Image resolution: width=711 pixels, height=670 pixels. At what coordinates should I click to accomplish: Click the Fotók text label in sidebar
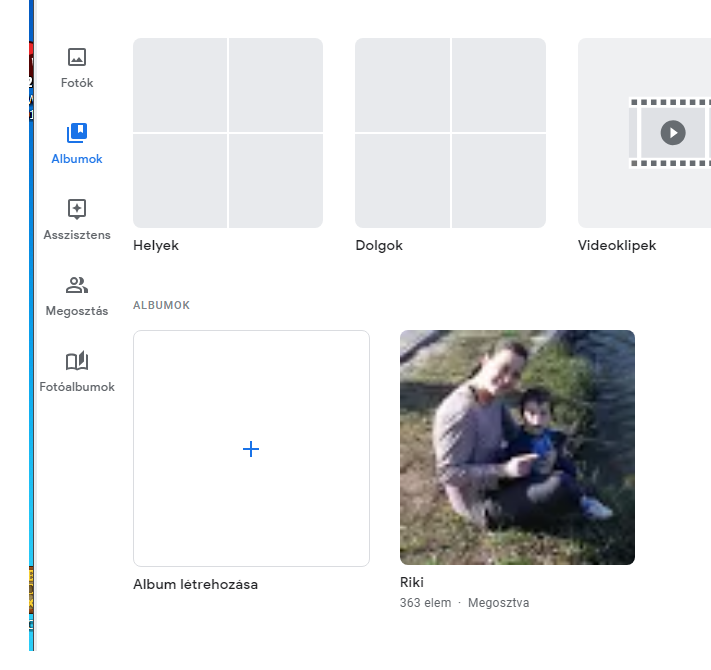[77, 83]
